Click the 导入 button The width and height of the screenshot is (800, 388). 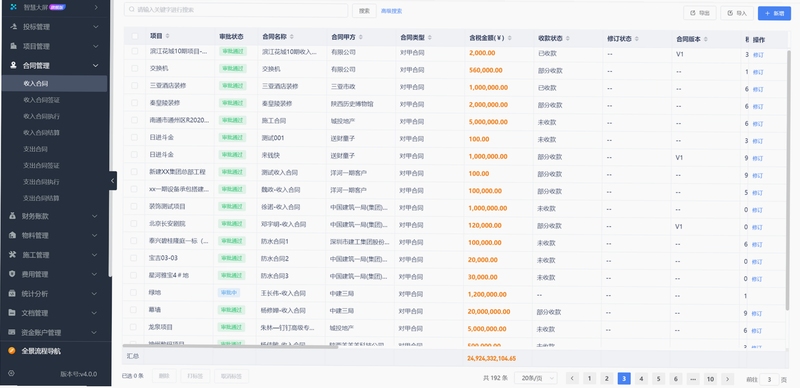coord(737,13)
